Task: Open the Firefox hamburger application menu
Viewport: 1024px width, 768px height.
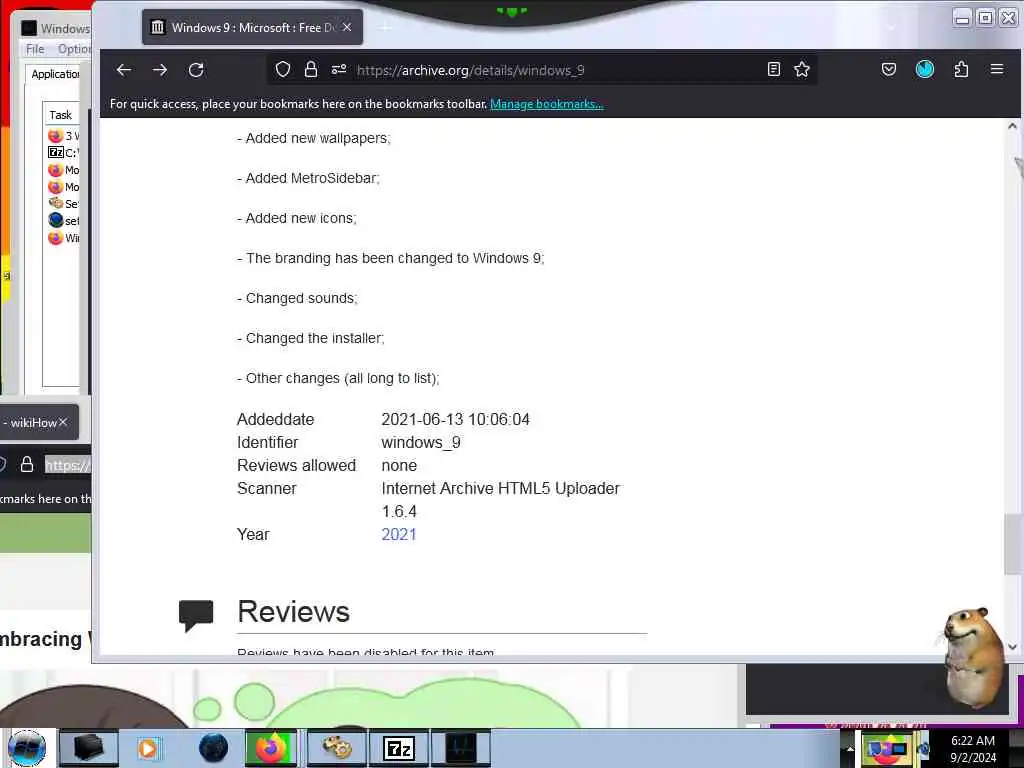Action: [x=997, y=69]
